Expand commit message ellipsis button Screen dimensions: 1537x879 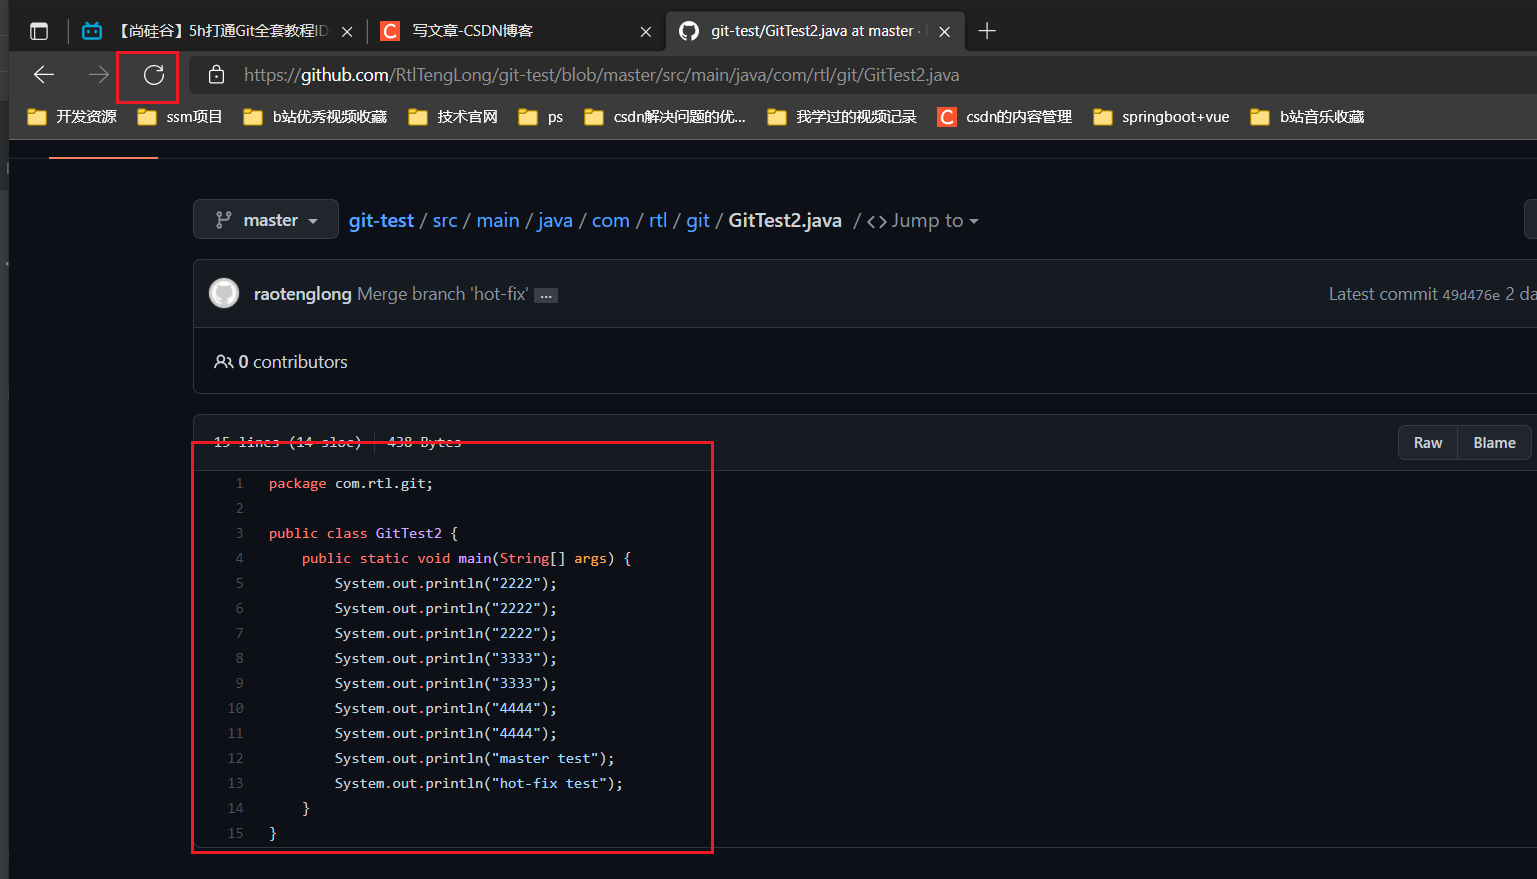(x=546, y=296)
